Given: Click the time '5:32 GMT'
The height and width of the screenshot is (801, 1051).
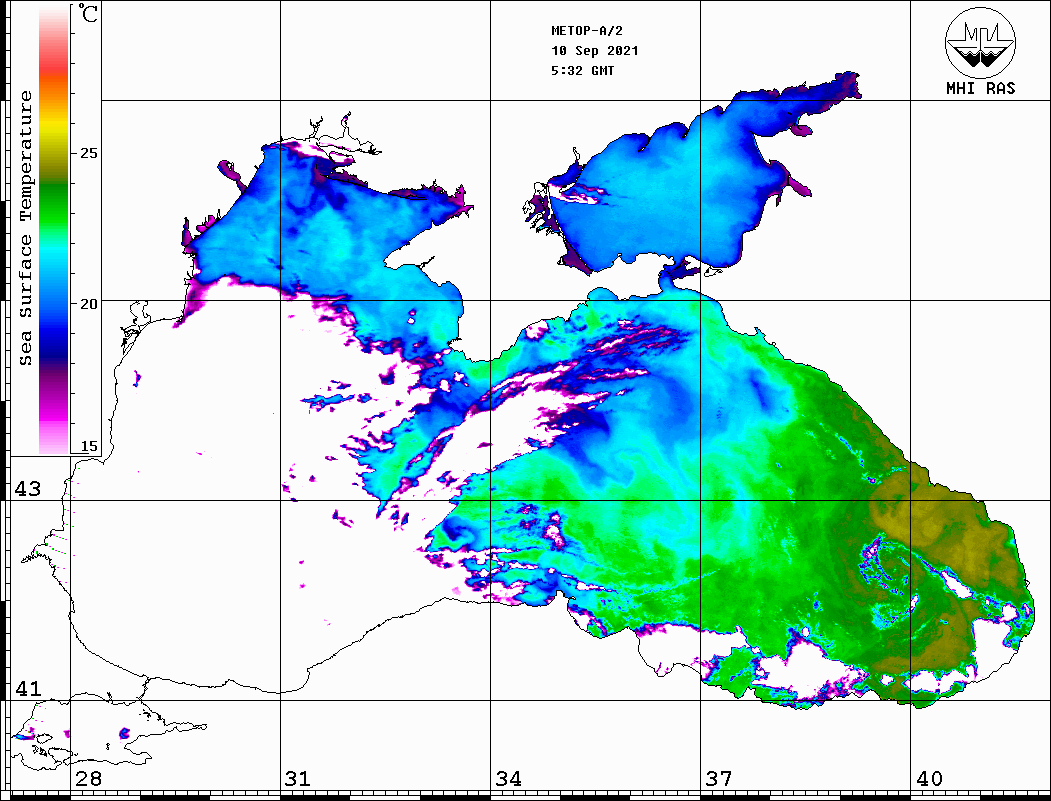Looking at the screenshot, I should (x=582, y=70).
